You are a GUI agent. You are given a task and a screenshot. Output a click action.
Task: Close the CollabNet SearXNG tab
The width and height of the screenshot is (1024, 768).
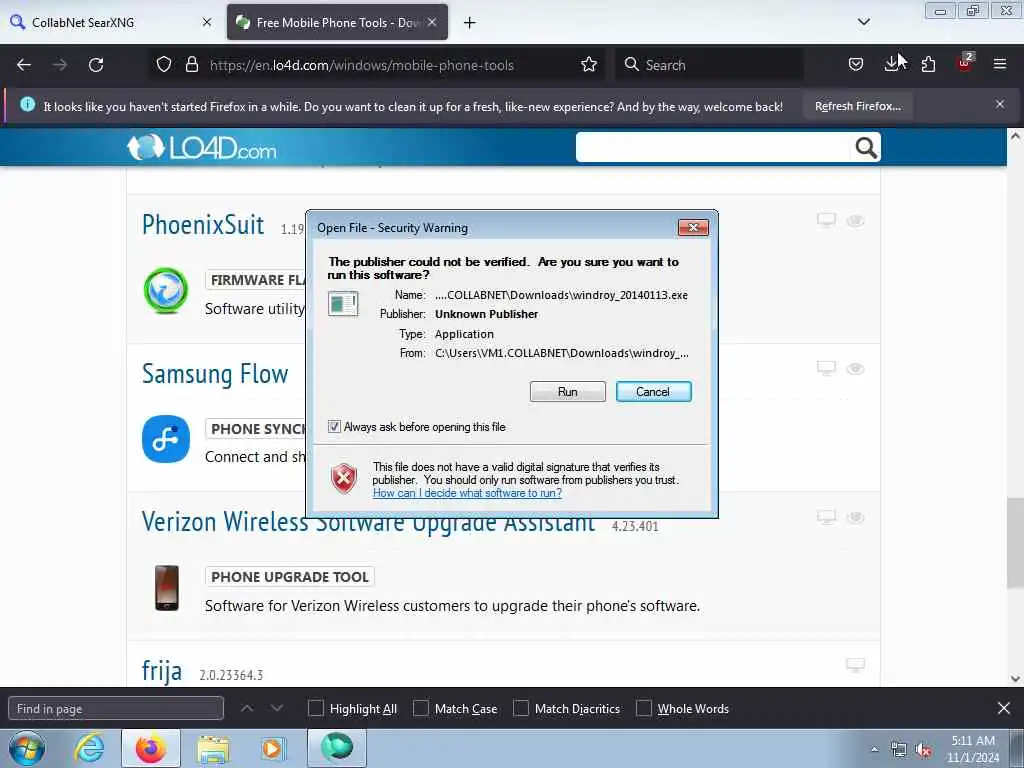tap(207, 22)
